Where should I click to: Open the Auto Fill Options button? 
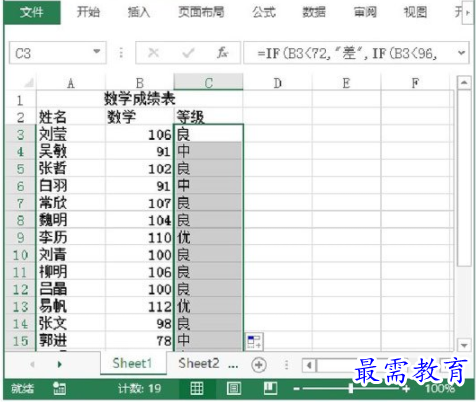click(x=255, y=341)
